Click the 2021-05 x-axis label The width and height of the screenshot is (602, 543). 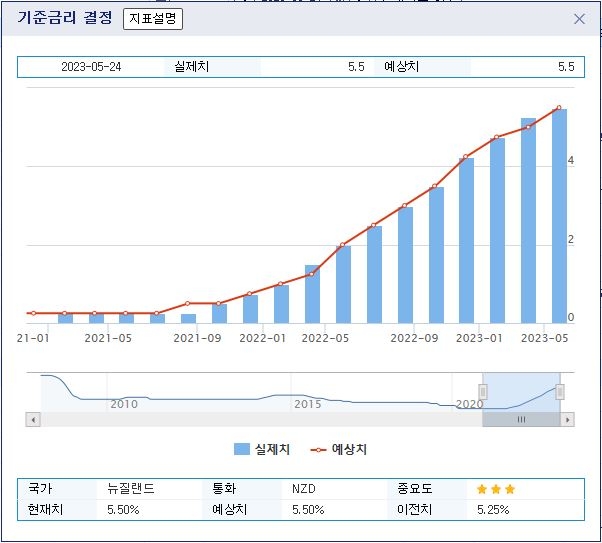tap(108, 338)
